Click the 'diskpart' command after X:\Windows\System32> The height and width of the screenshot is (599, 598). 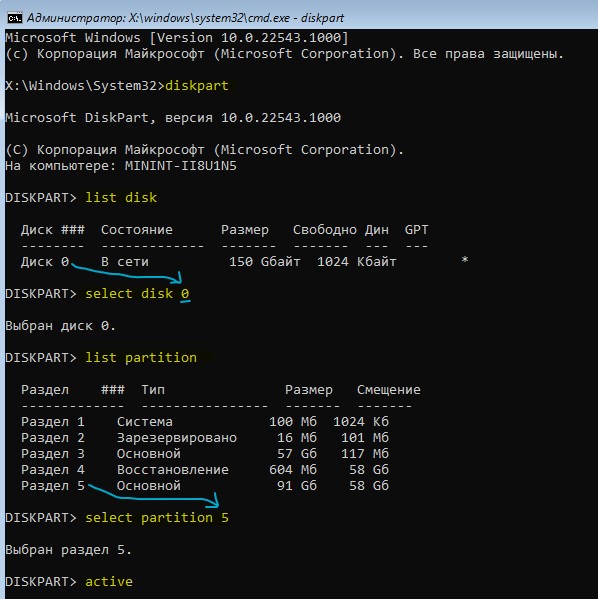pyautogui.click(x=197, y=86)
